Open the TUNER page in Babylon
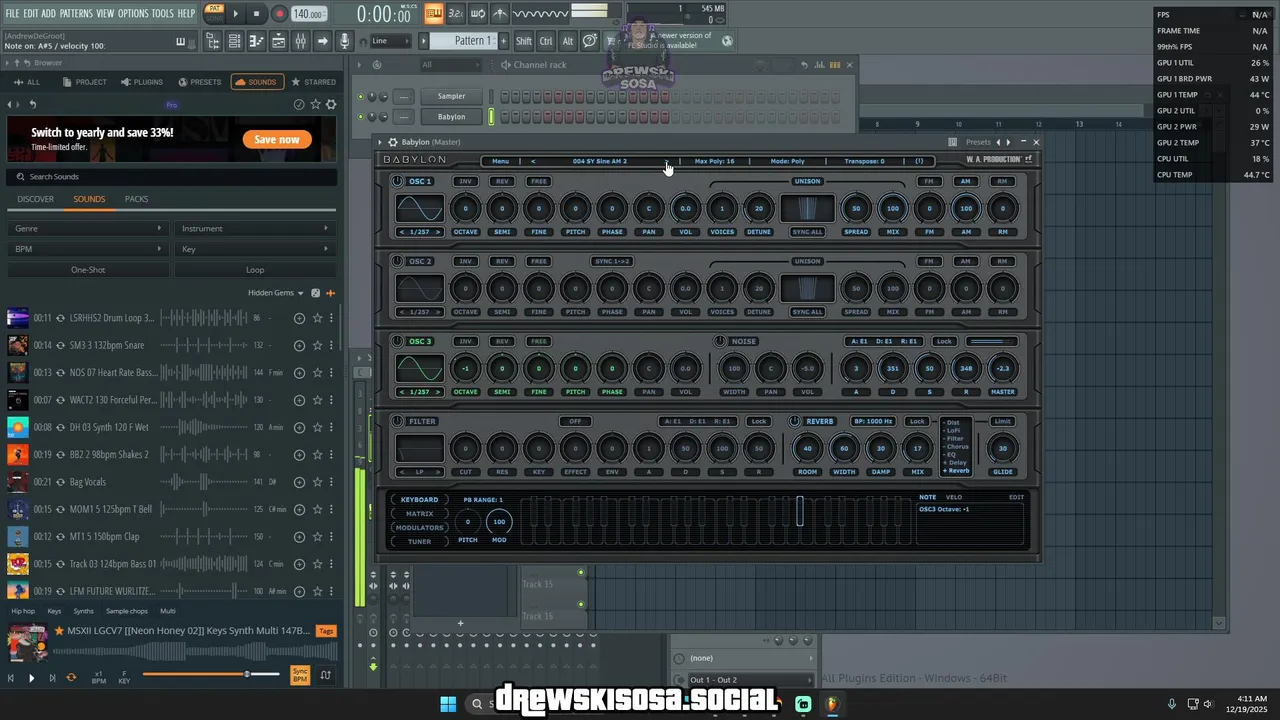The image size is (1280, 720). [419, 541]
